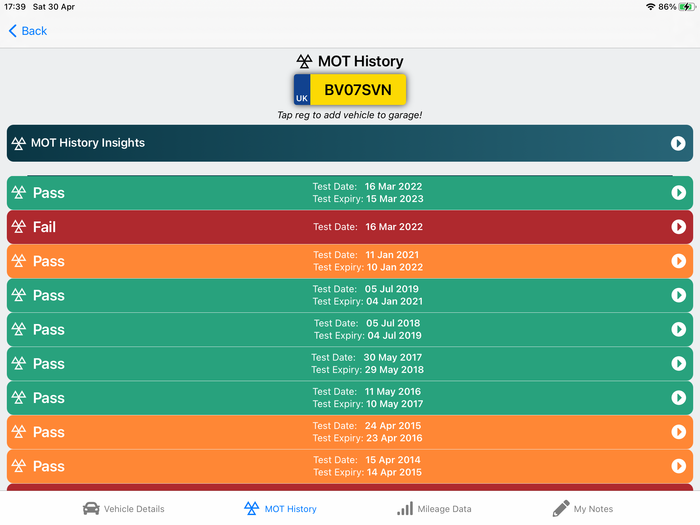Click the 17:39 clock in status bar
700x525 pixels.
15,7
